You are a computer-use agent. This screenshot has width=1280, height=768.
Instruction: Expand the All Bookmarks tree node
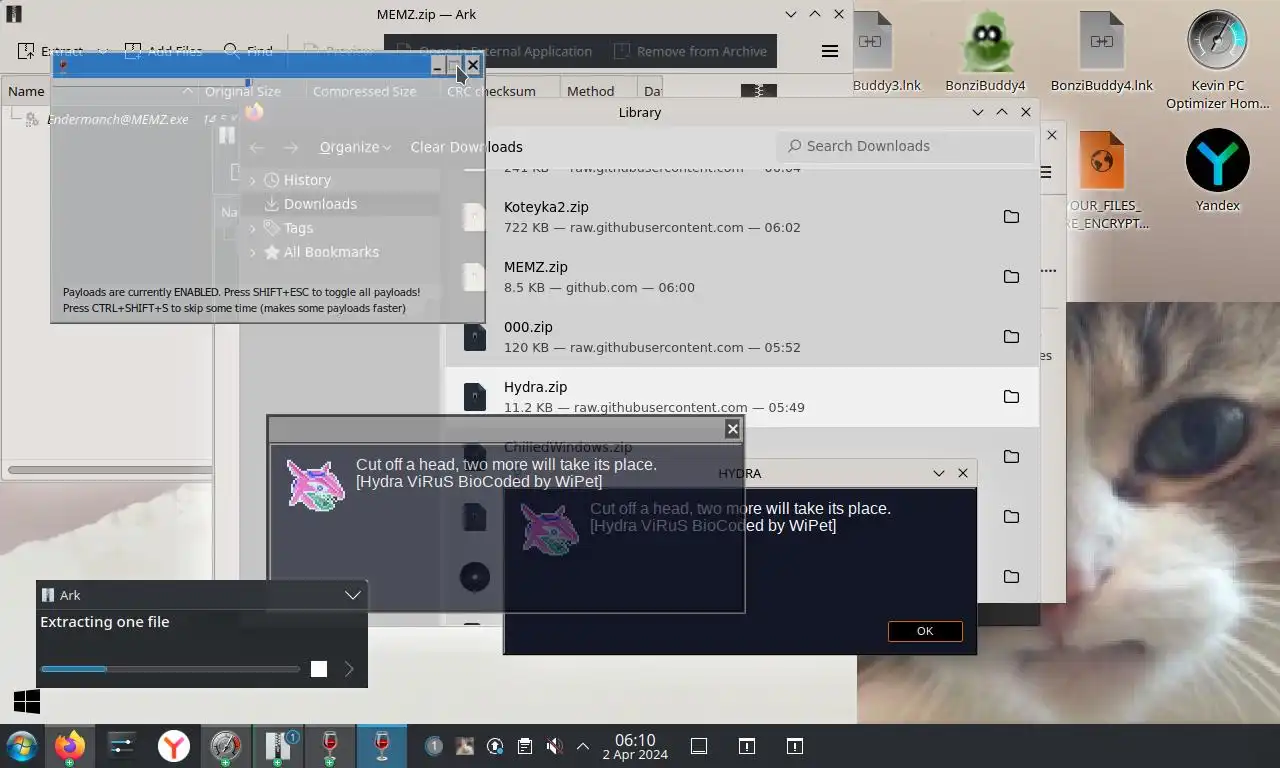(x=253, y=252)
